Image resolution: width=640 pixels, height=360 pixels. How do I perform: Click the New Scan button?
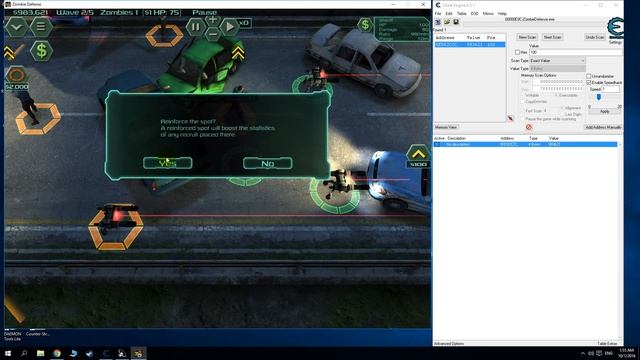click(x=527, y=37)
